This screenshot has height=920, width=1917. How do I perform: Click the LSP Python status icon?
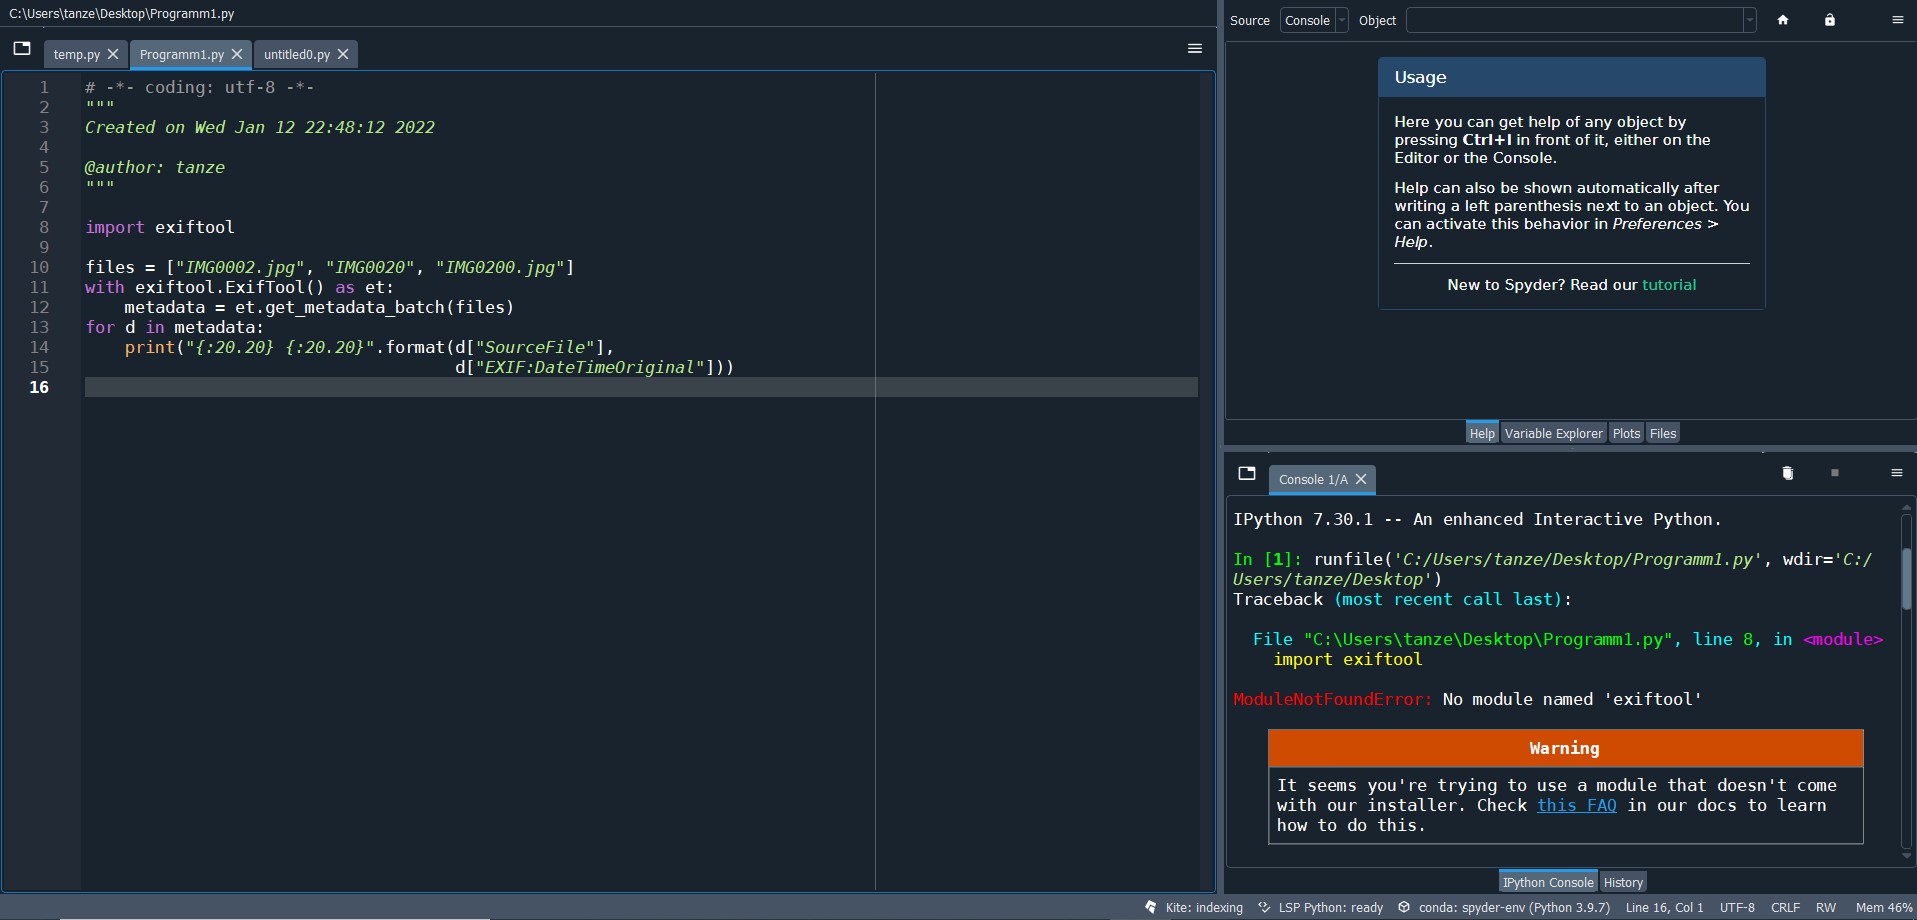pos(1264,907)
